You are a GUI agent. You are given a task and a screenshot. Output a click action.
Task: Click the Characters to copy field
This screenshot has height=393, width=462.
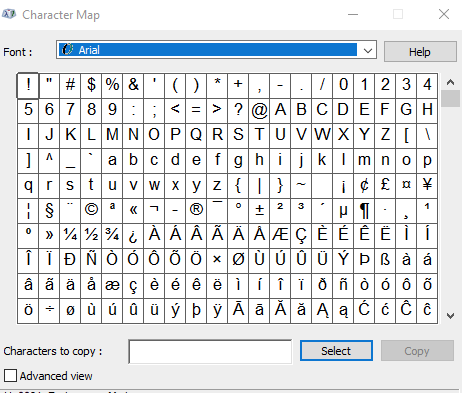point(210,352)
